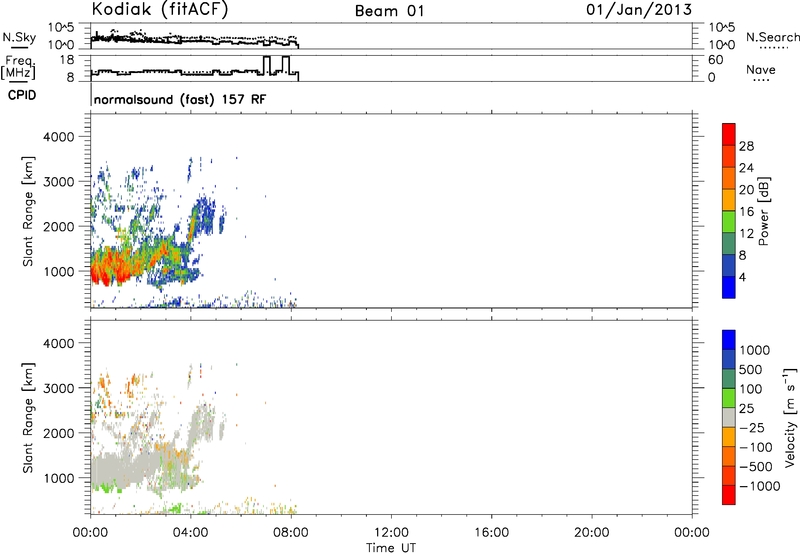Viewport: 800px width, 554px height.
Task: Select the Velocity colorbar segment between -25 and -100
Action: (729, 437)
